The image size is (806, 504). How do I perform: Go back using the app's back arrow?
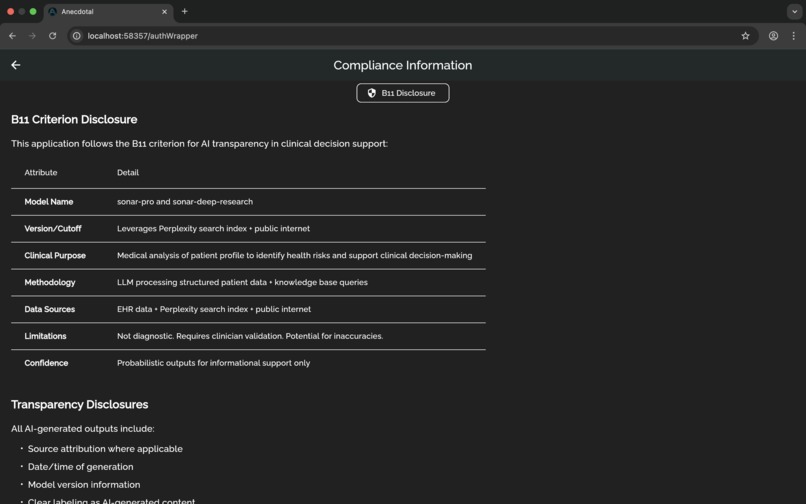[x=15, y=65]
